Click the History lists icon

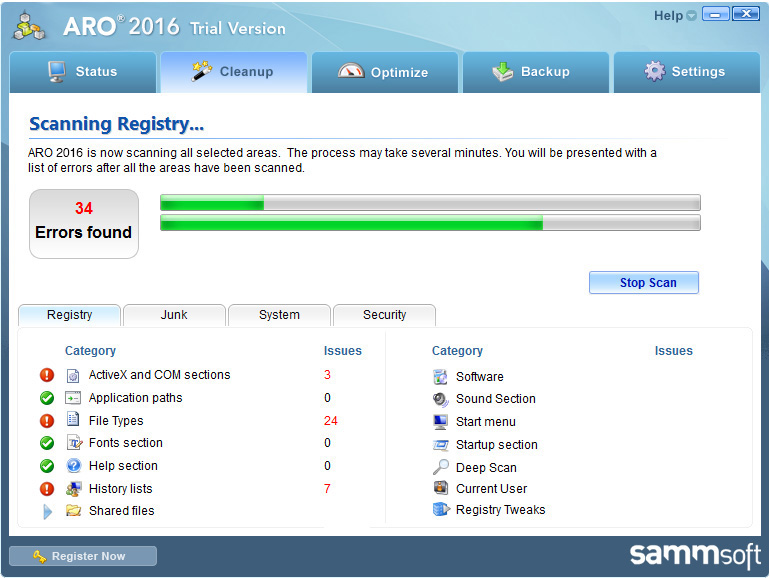coord(73,489)
